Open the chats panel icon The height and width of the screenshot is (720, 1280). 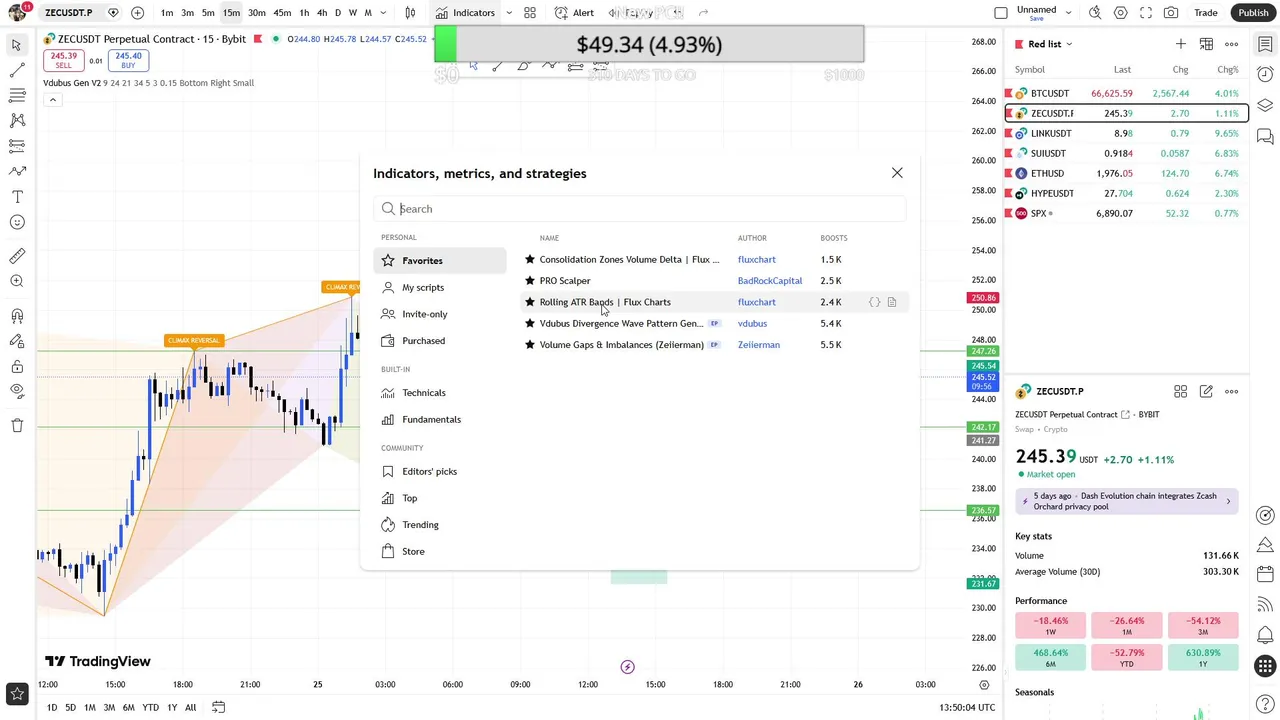point(1265,137)
